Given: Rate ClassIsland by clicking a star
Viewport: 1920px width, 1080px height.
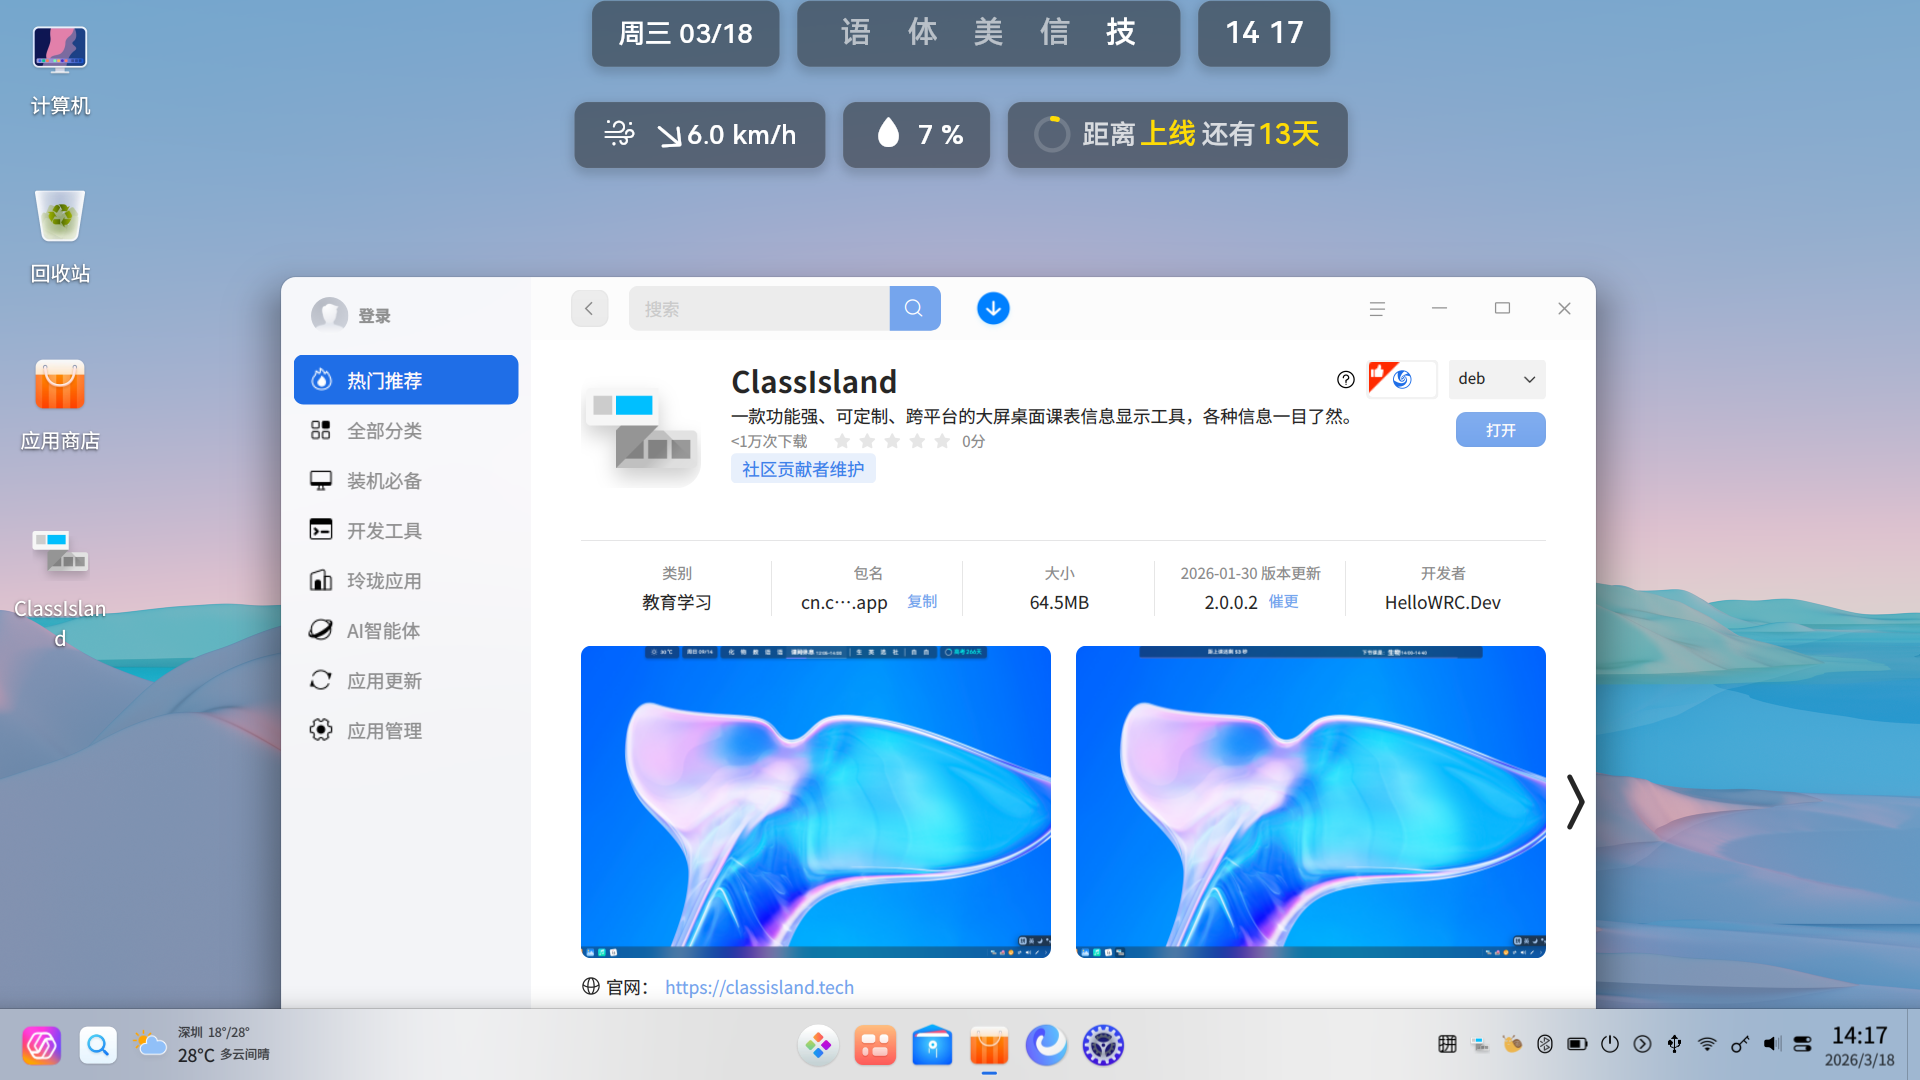Looking at the screenshot, I should click(892, 440).
